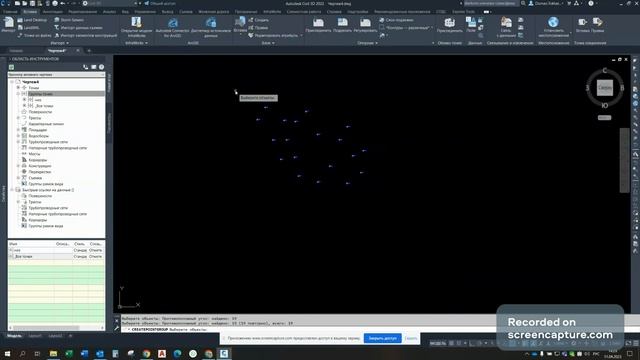Click the Закрыть доступ button
640x360 pixels.
[x=382, y=338]
